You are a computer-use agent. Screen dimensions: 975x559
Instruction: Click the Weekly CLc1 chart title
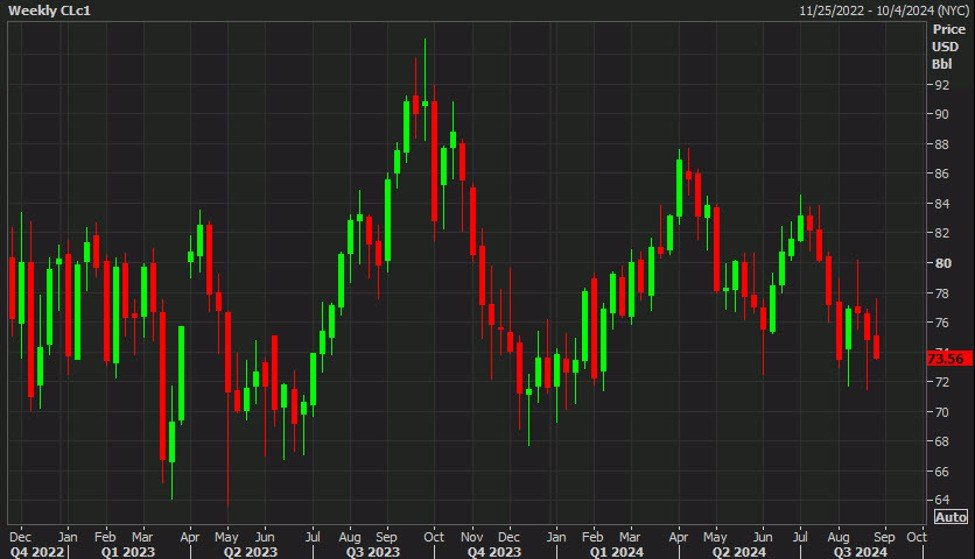pos(45,9)
